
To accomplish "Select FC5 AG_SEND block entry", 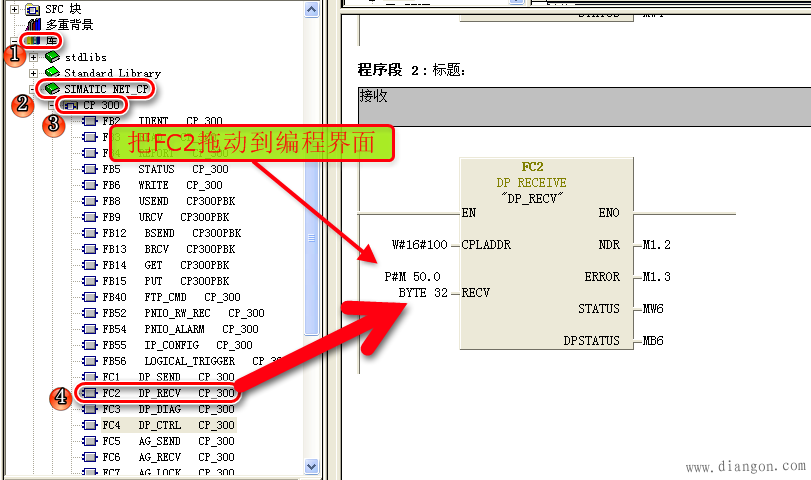I will pyautogui.click(x=167, y=441).
